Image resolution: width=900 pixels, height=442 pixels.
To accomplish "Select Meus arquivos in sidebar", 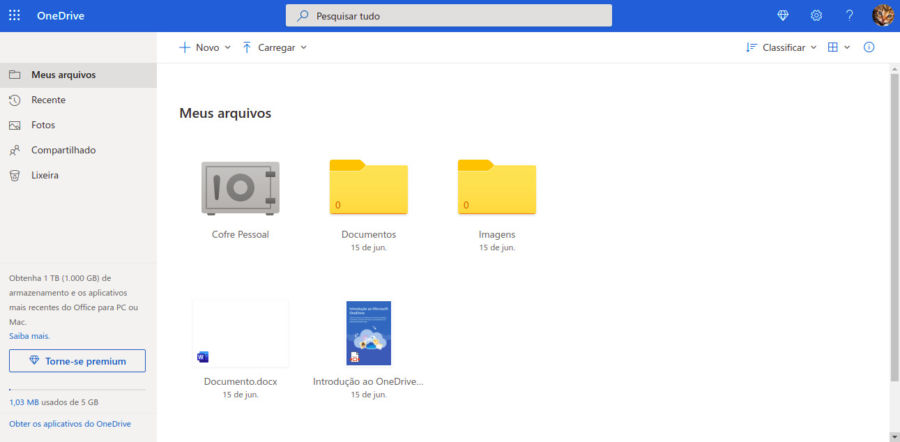I will pyautogui.click(x=78, y=75).
